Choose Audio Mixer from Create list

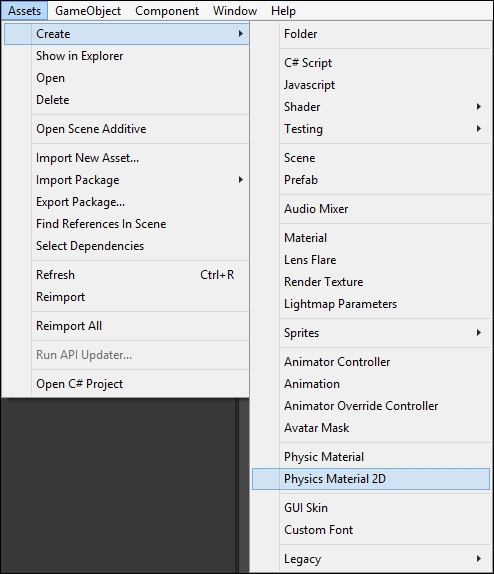click(371, 209)
